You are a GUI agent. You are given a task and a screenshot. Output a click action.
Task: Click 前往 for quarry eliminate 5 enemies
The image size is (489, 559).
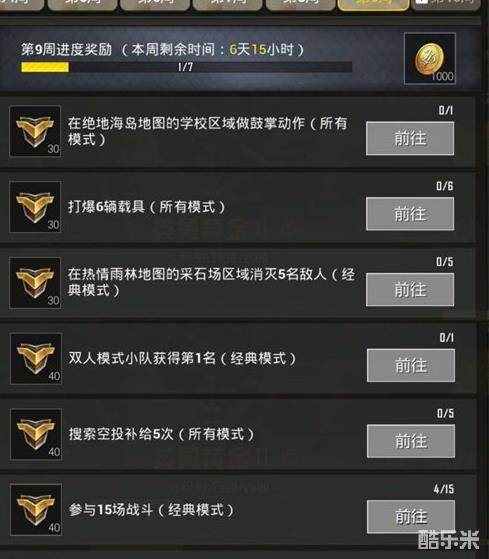click(x=410, y=289)
